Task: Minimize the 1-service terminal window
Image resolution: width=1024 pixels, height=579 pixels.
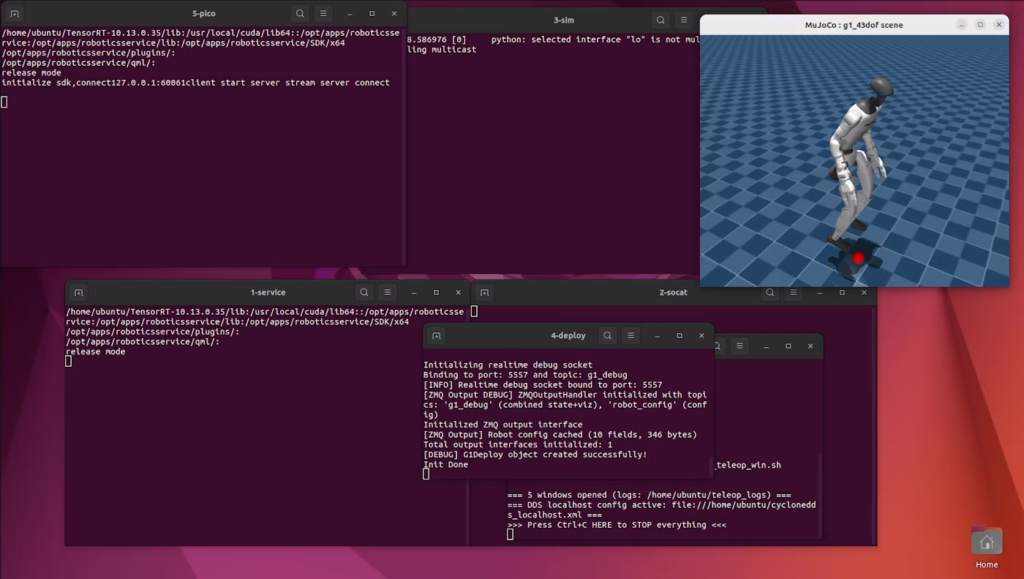Action: tap(414, 292)
